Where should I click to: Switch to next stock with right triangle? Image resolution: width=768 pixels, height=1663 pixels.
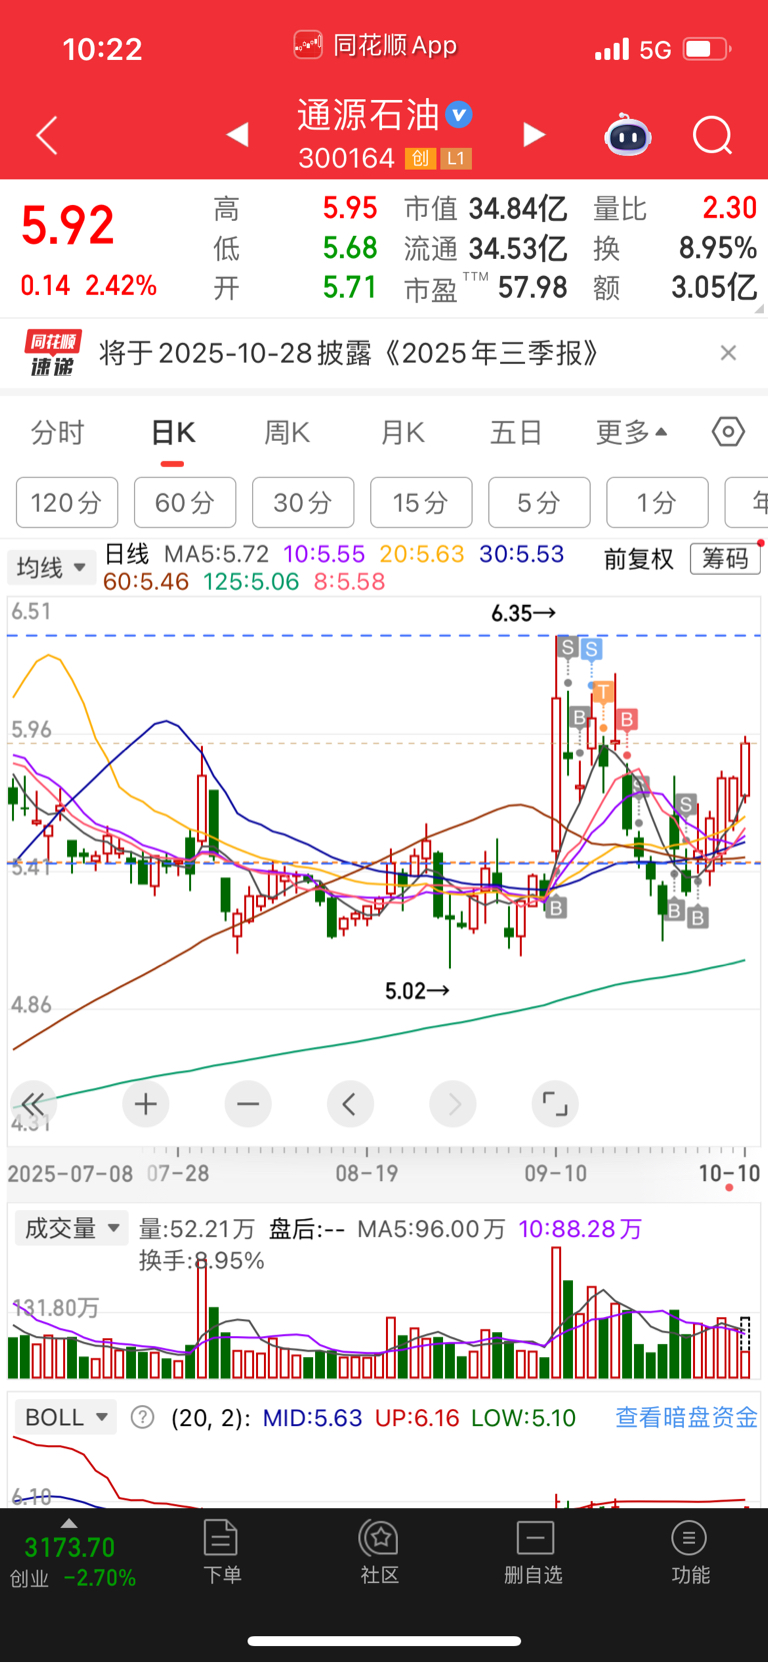535,134
